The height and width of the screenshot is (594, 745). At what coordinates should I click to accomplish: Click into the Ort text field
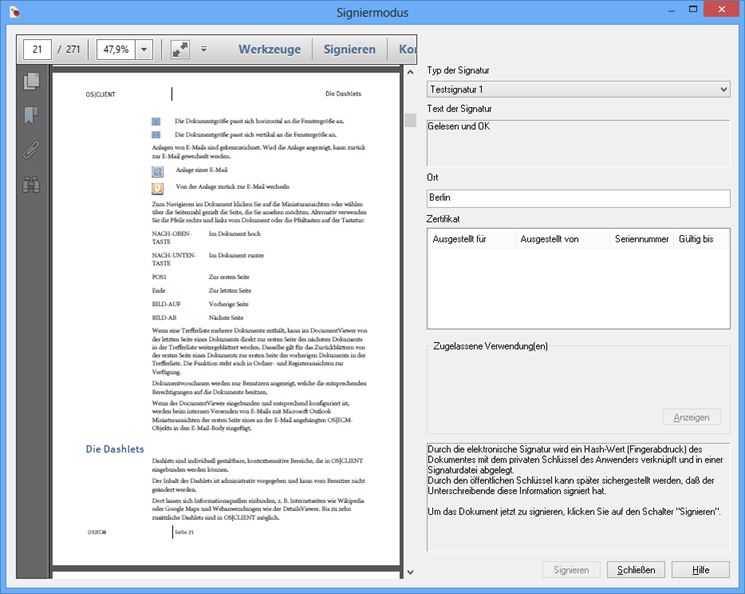click(577, 198)
